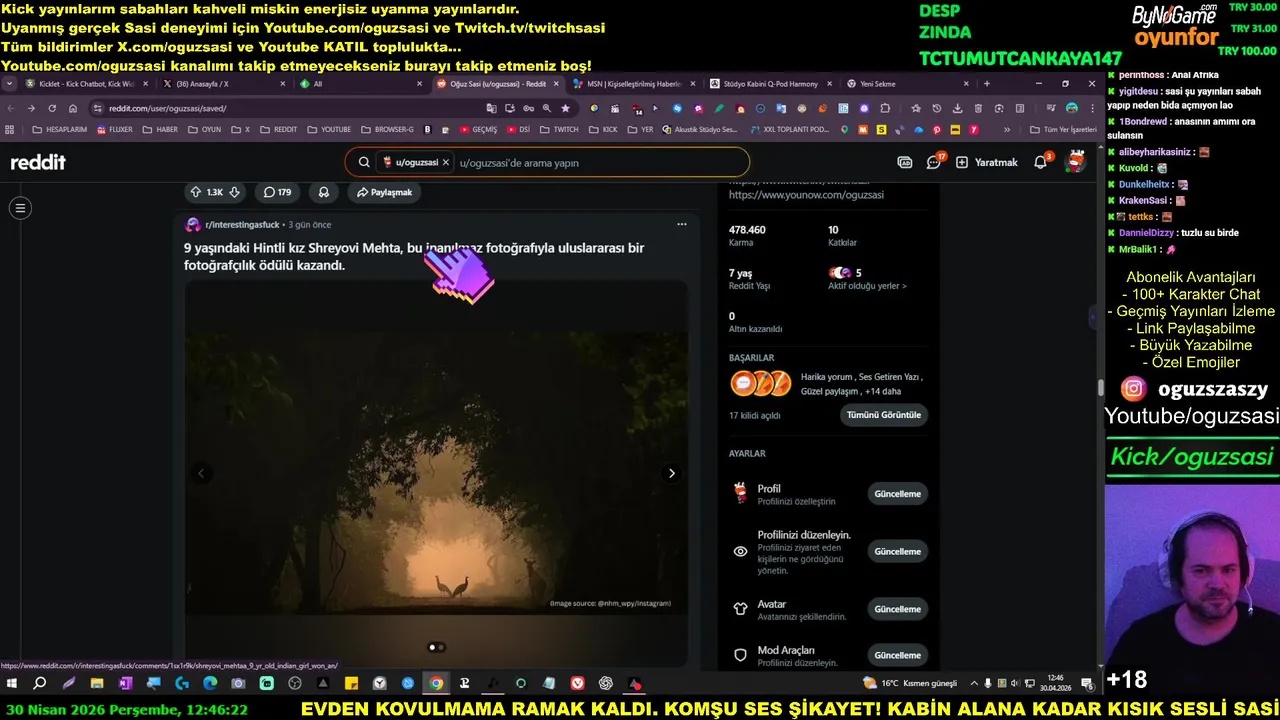This screenshot has height=720, width=1280.
Task: Open the Shreyovi Mehta post title
Action: click(x=414, y=256)
